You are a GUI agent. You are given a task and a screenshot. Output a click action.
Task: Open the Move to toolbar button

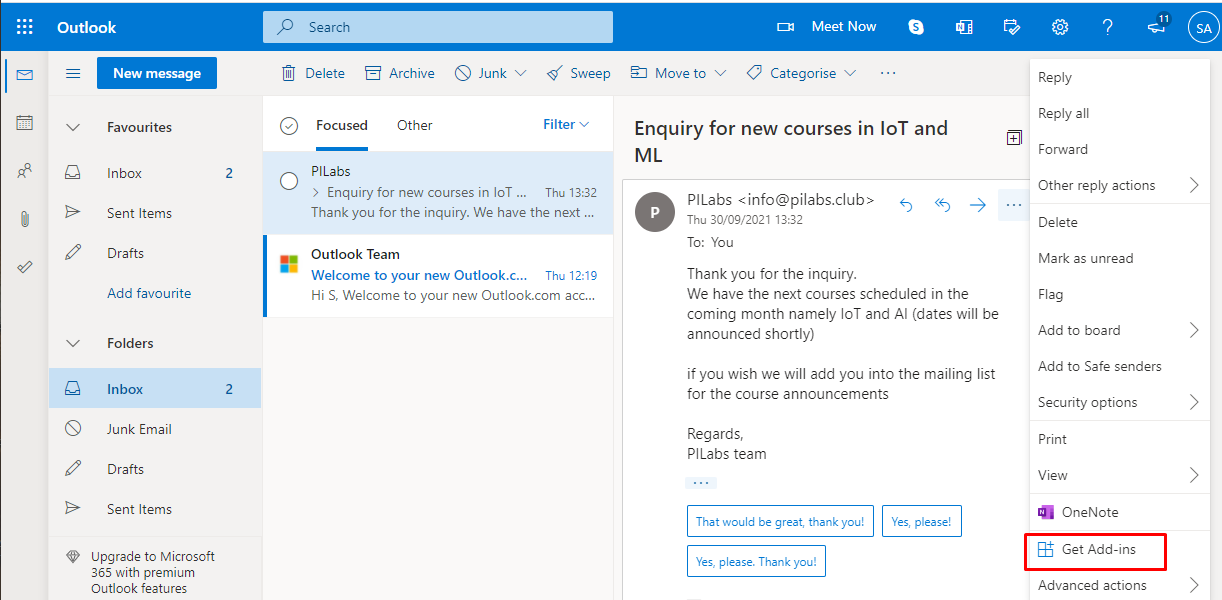pyautogui.click(x=668, y=73)
